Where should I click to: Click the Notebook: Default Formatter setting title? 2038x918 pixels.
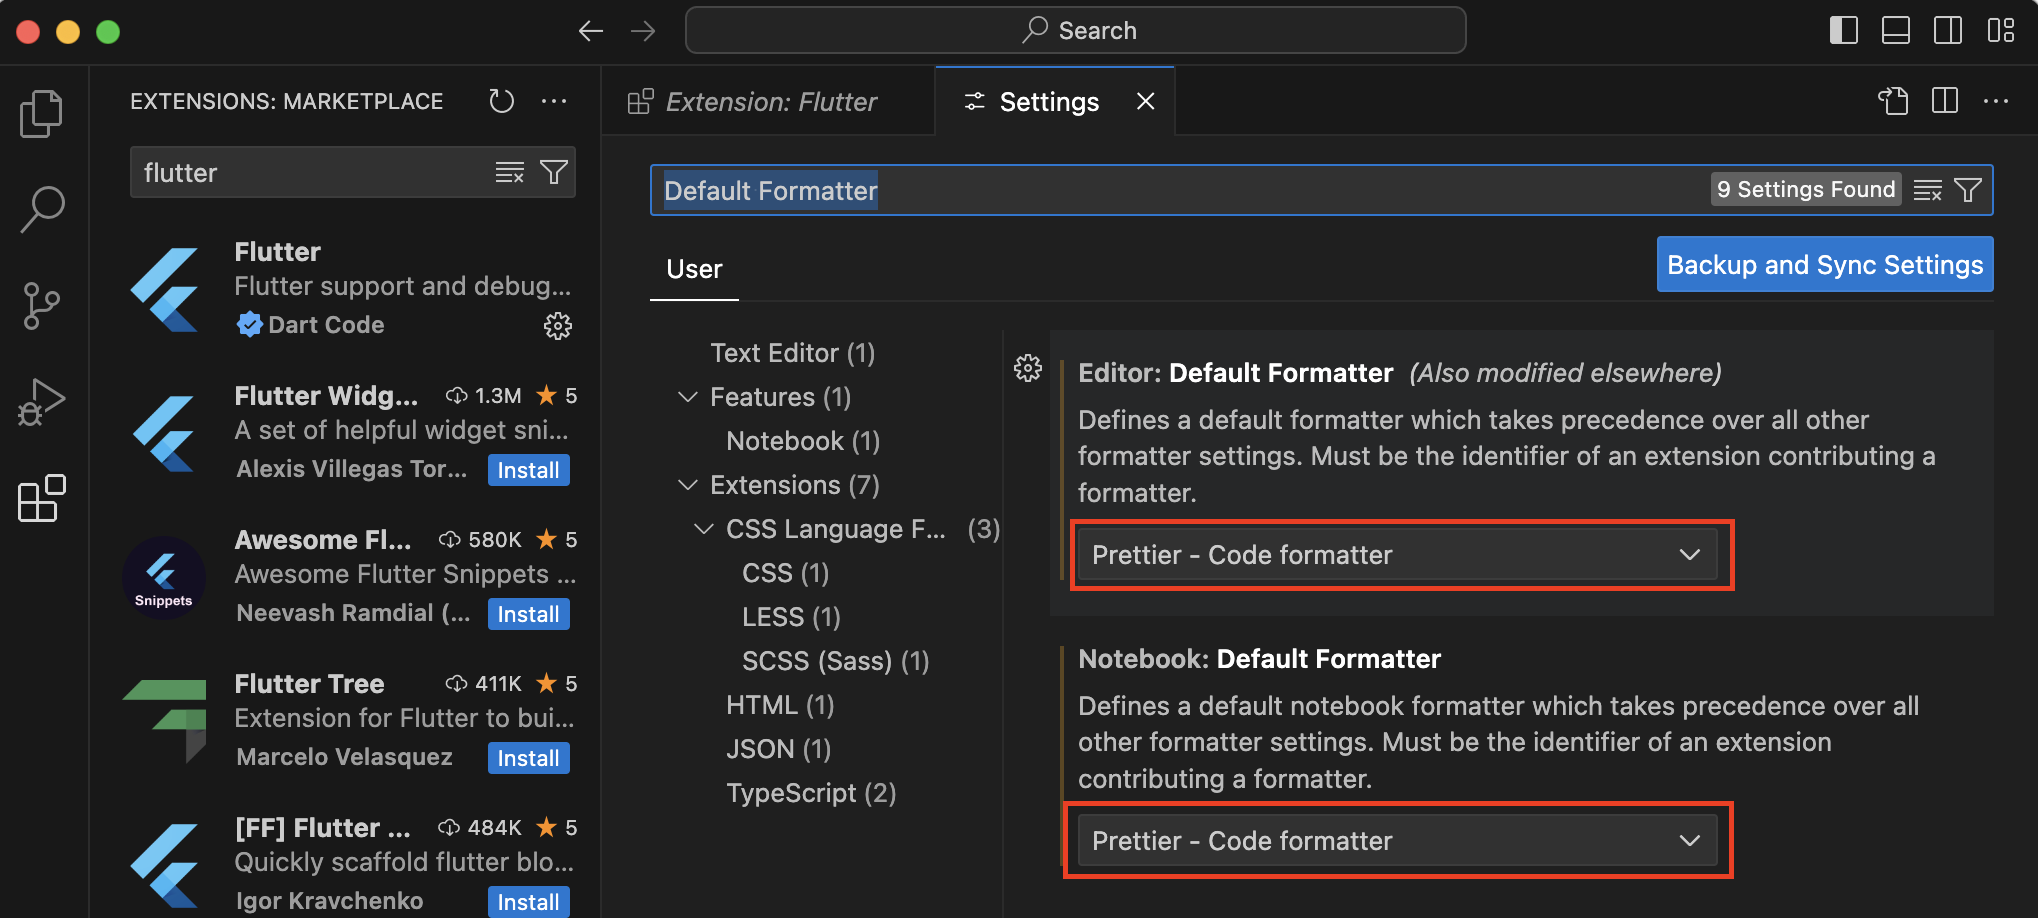pos(1259,659)
